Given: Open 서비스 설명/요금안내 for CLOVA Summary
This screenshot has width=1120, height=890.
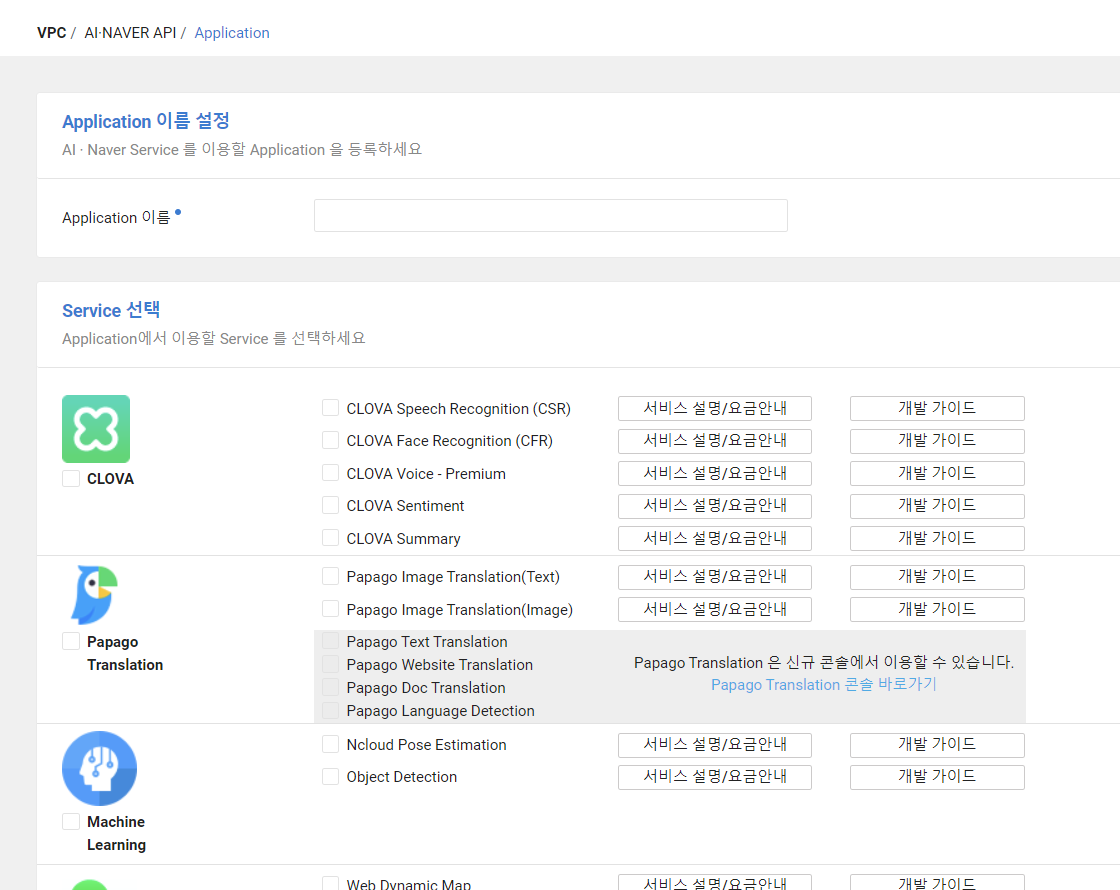Looking at the screenshot, I should pos(715,539).
